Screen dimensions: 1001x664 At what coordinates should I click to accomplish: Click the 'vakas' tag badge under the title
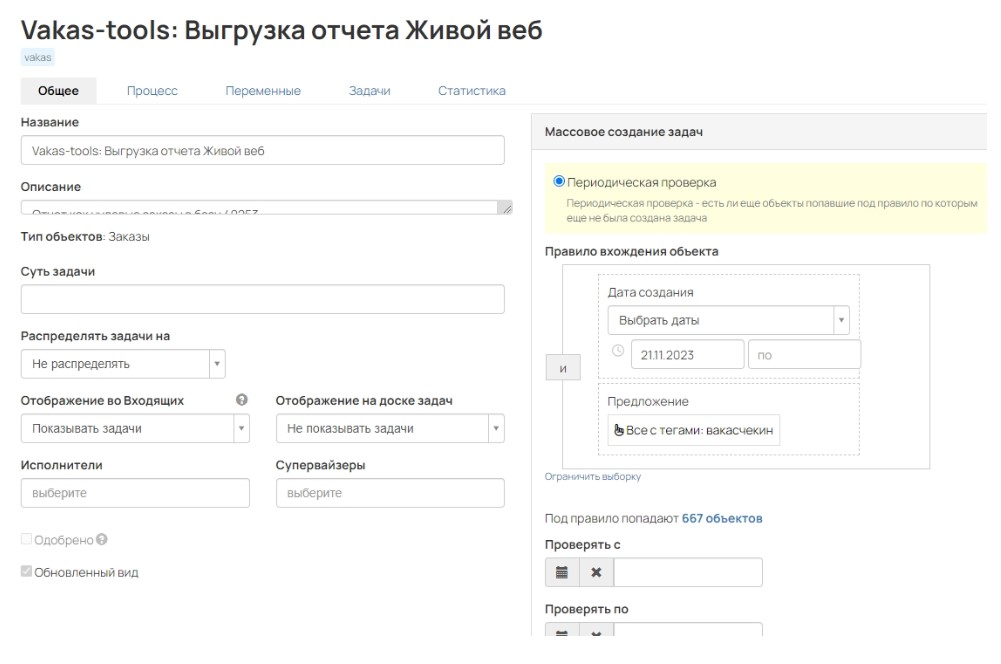[x=37, y=57]
